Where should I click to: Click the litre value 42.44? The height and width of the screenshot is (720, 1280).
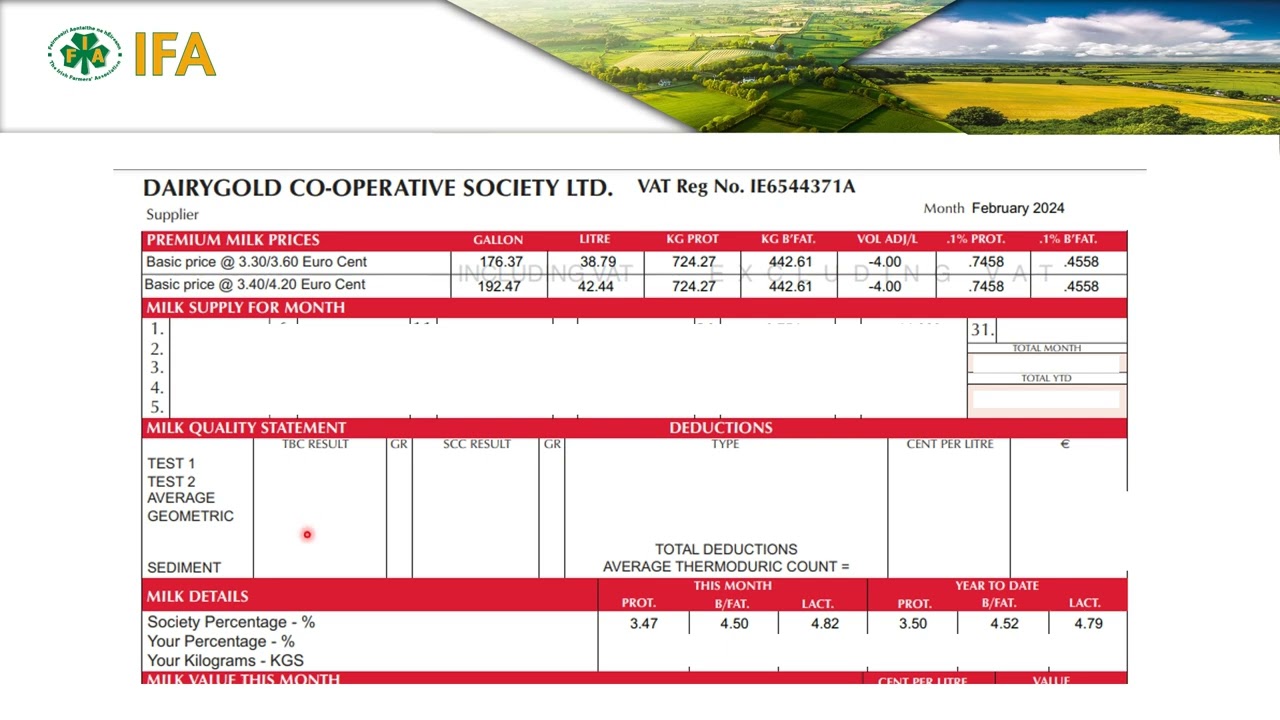pyautogui.click(x=597, y=286)
